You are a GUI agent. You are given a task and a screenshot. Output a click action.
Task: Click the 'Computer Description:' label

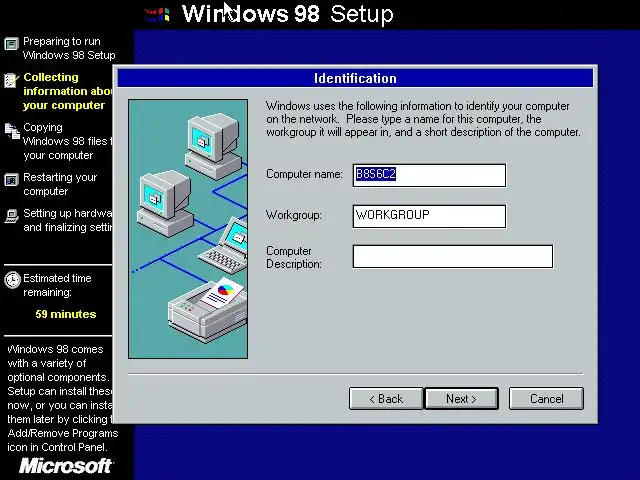[293, 258]
